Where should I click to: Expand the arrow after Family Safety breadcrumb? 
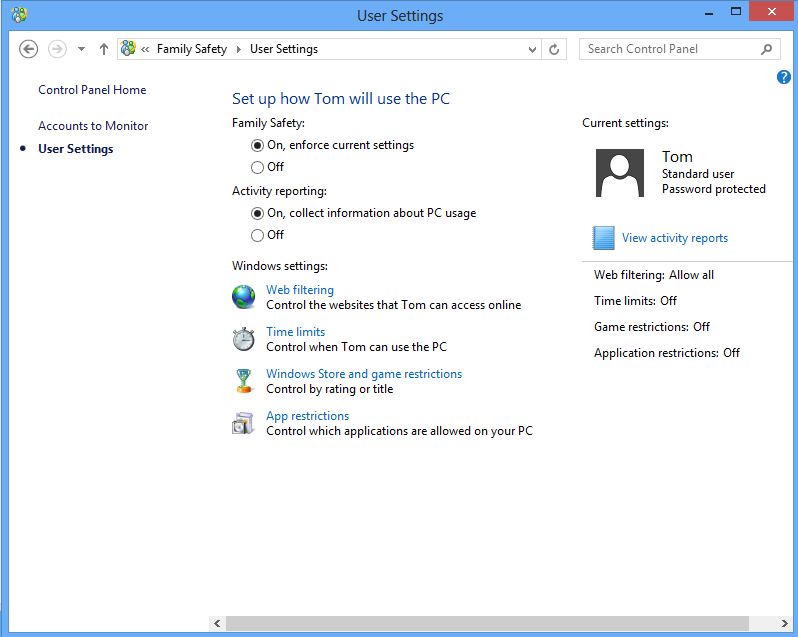238,49
